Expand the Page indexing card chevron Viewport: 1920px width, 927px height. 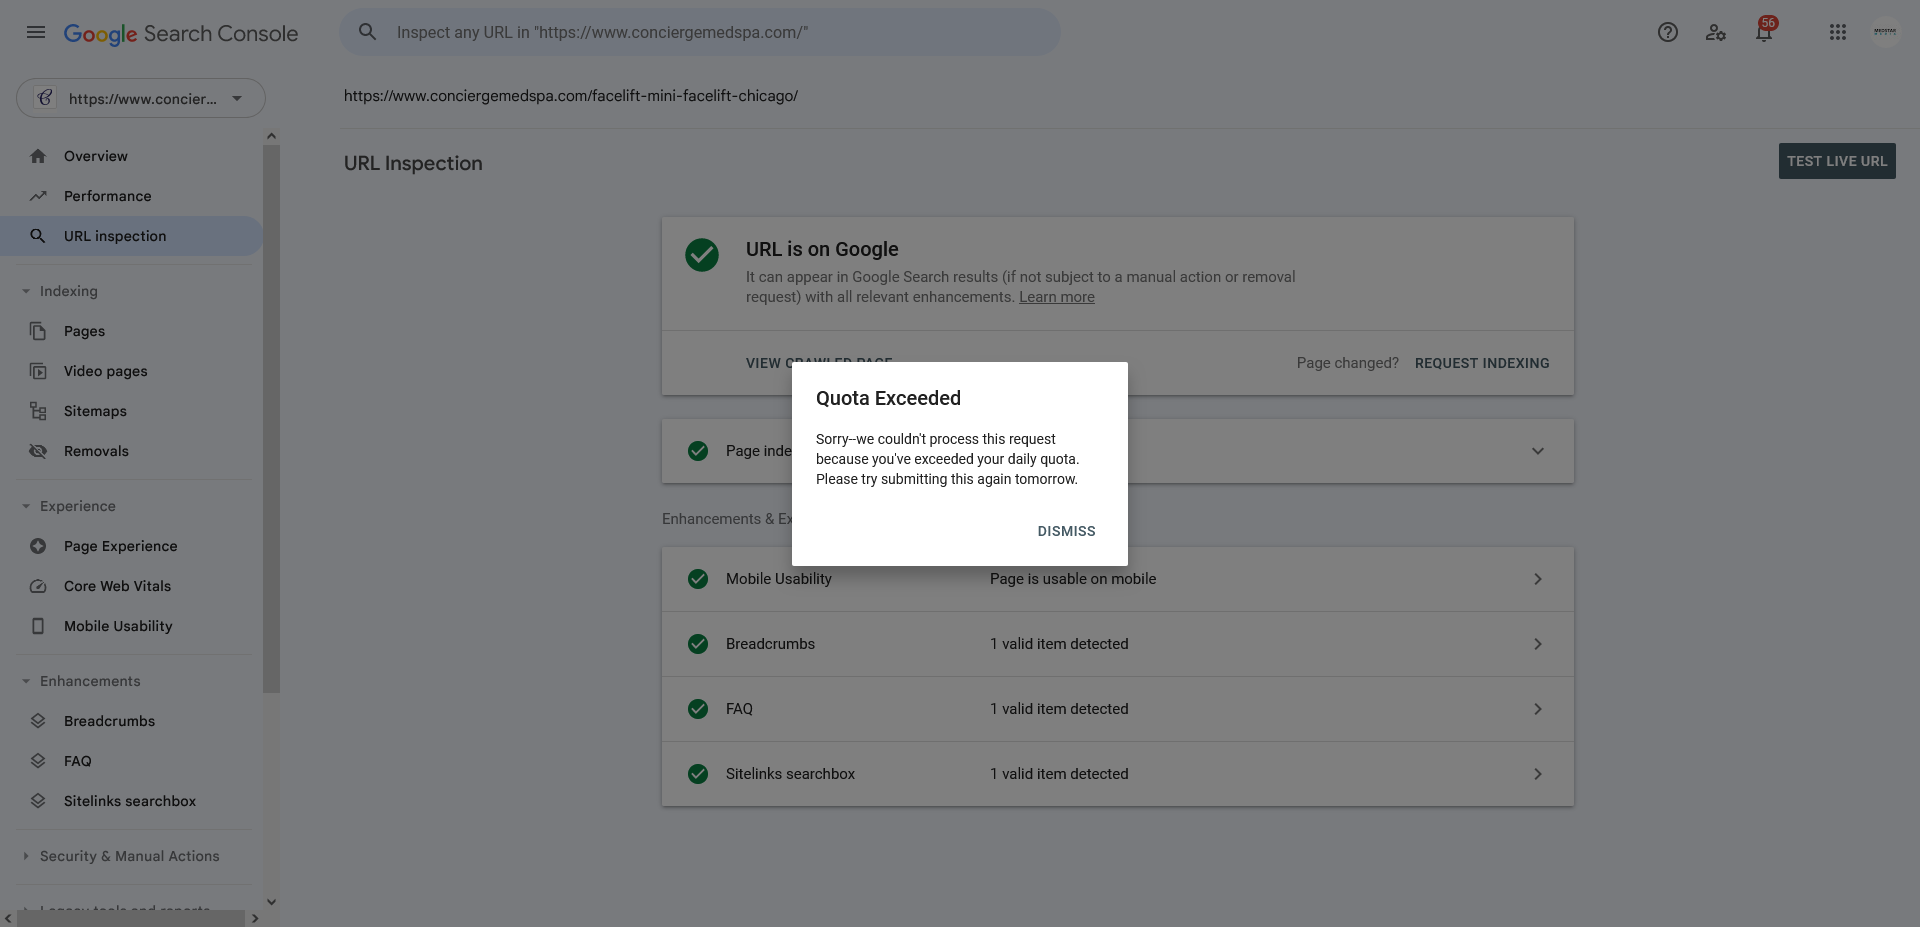(x=1538, y=451)
